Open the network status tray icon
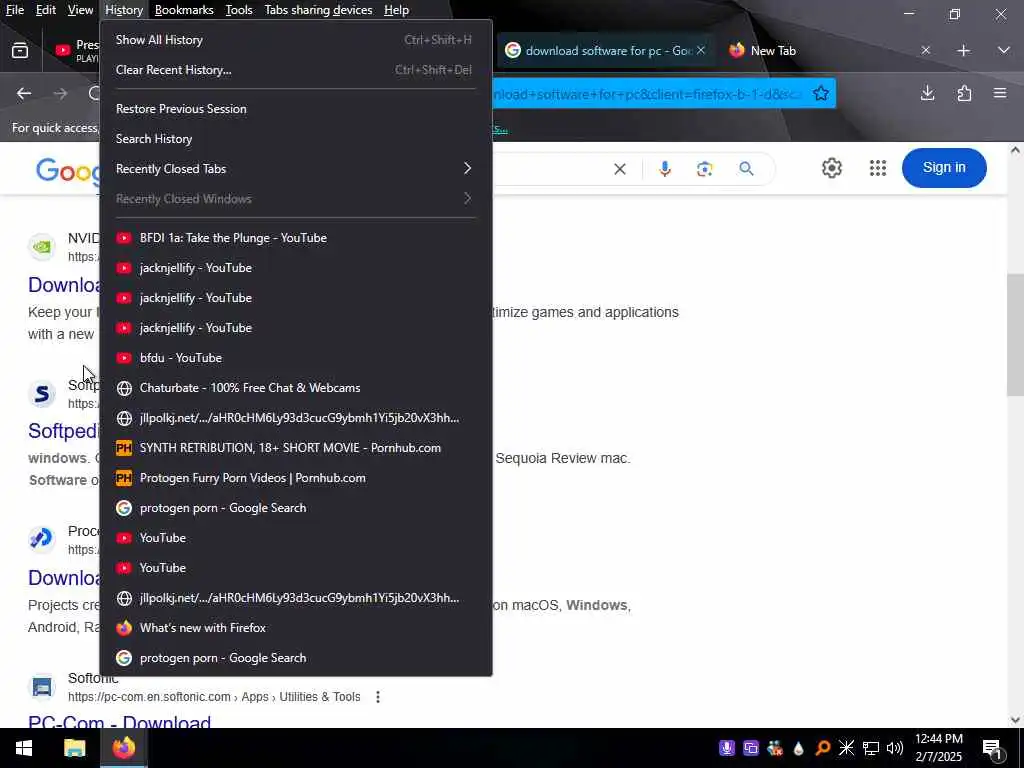Viewport: 1024px width, 768px height. [x=871, y=748]
